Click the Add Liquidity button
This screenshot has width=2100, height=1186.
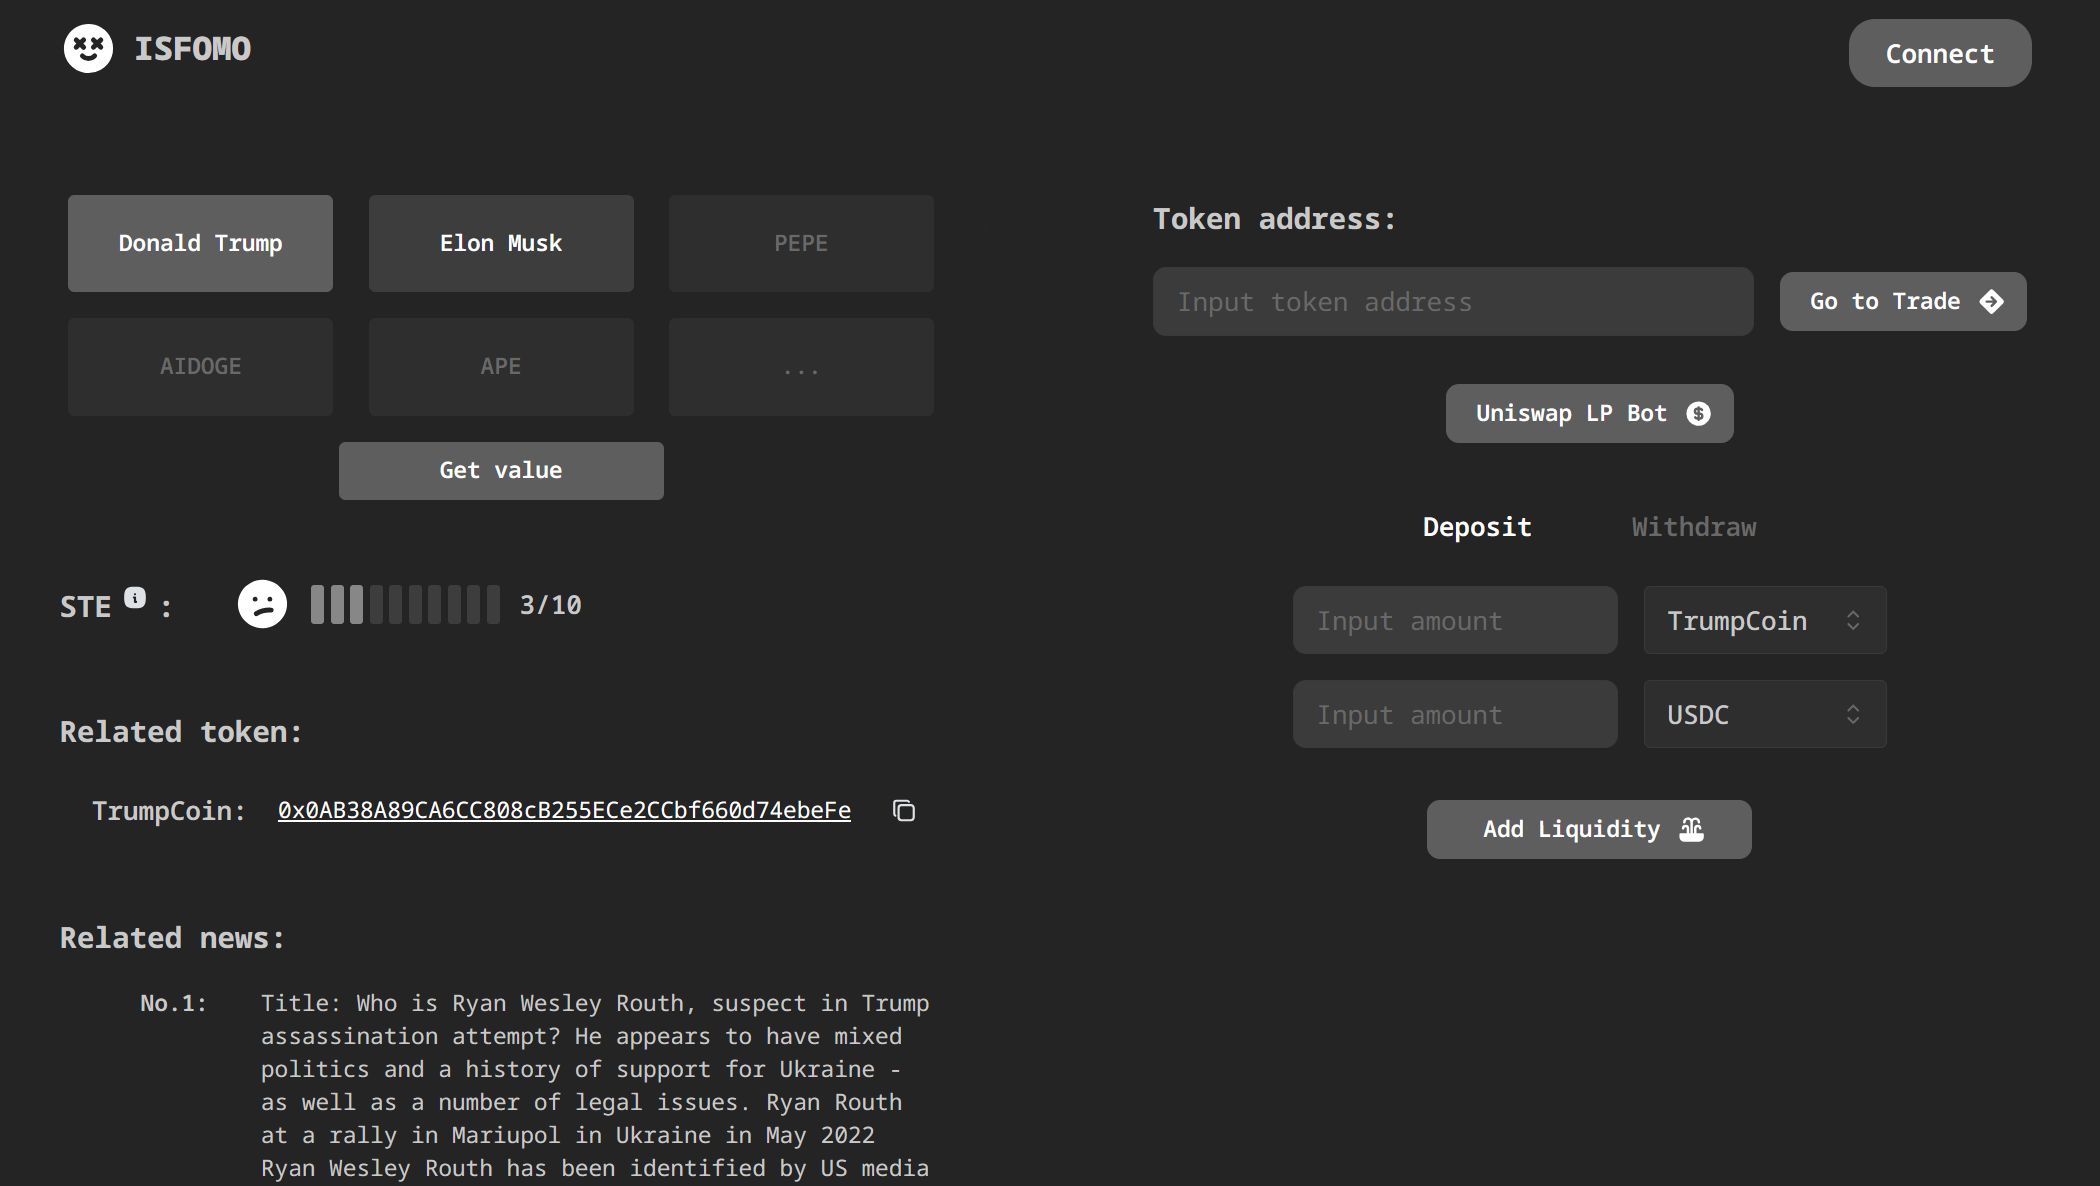point(1589,829)
